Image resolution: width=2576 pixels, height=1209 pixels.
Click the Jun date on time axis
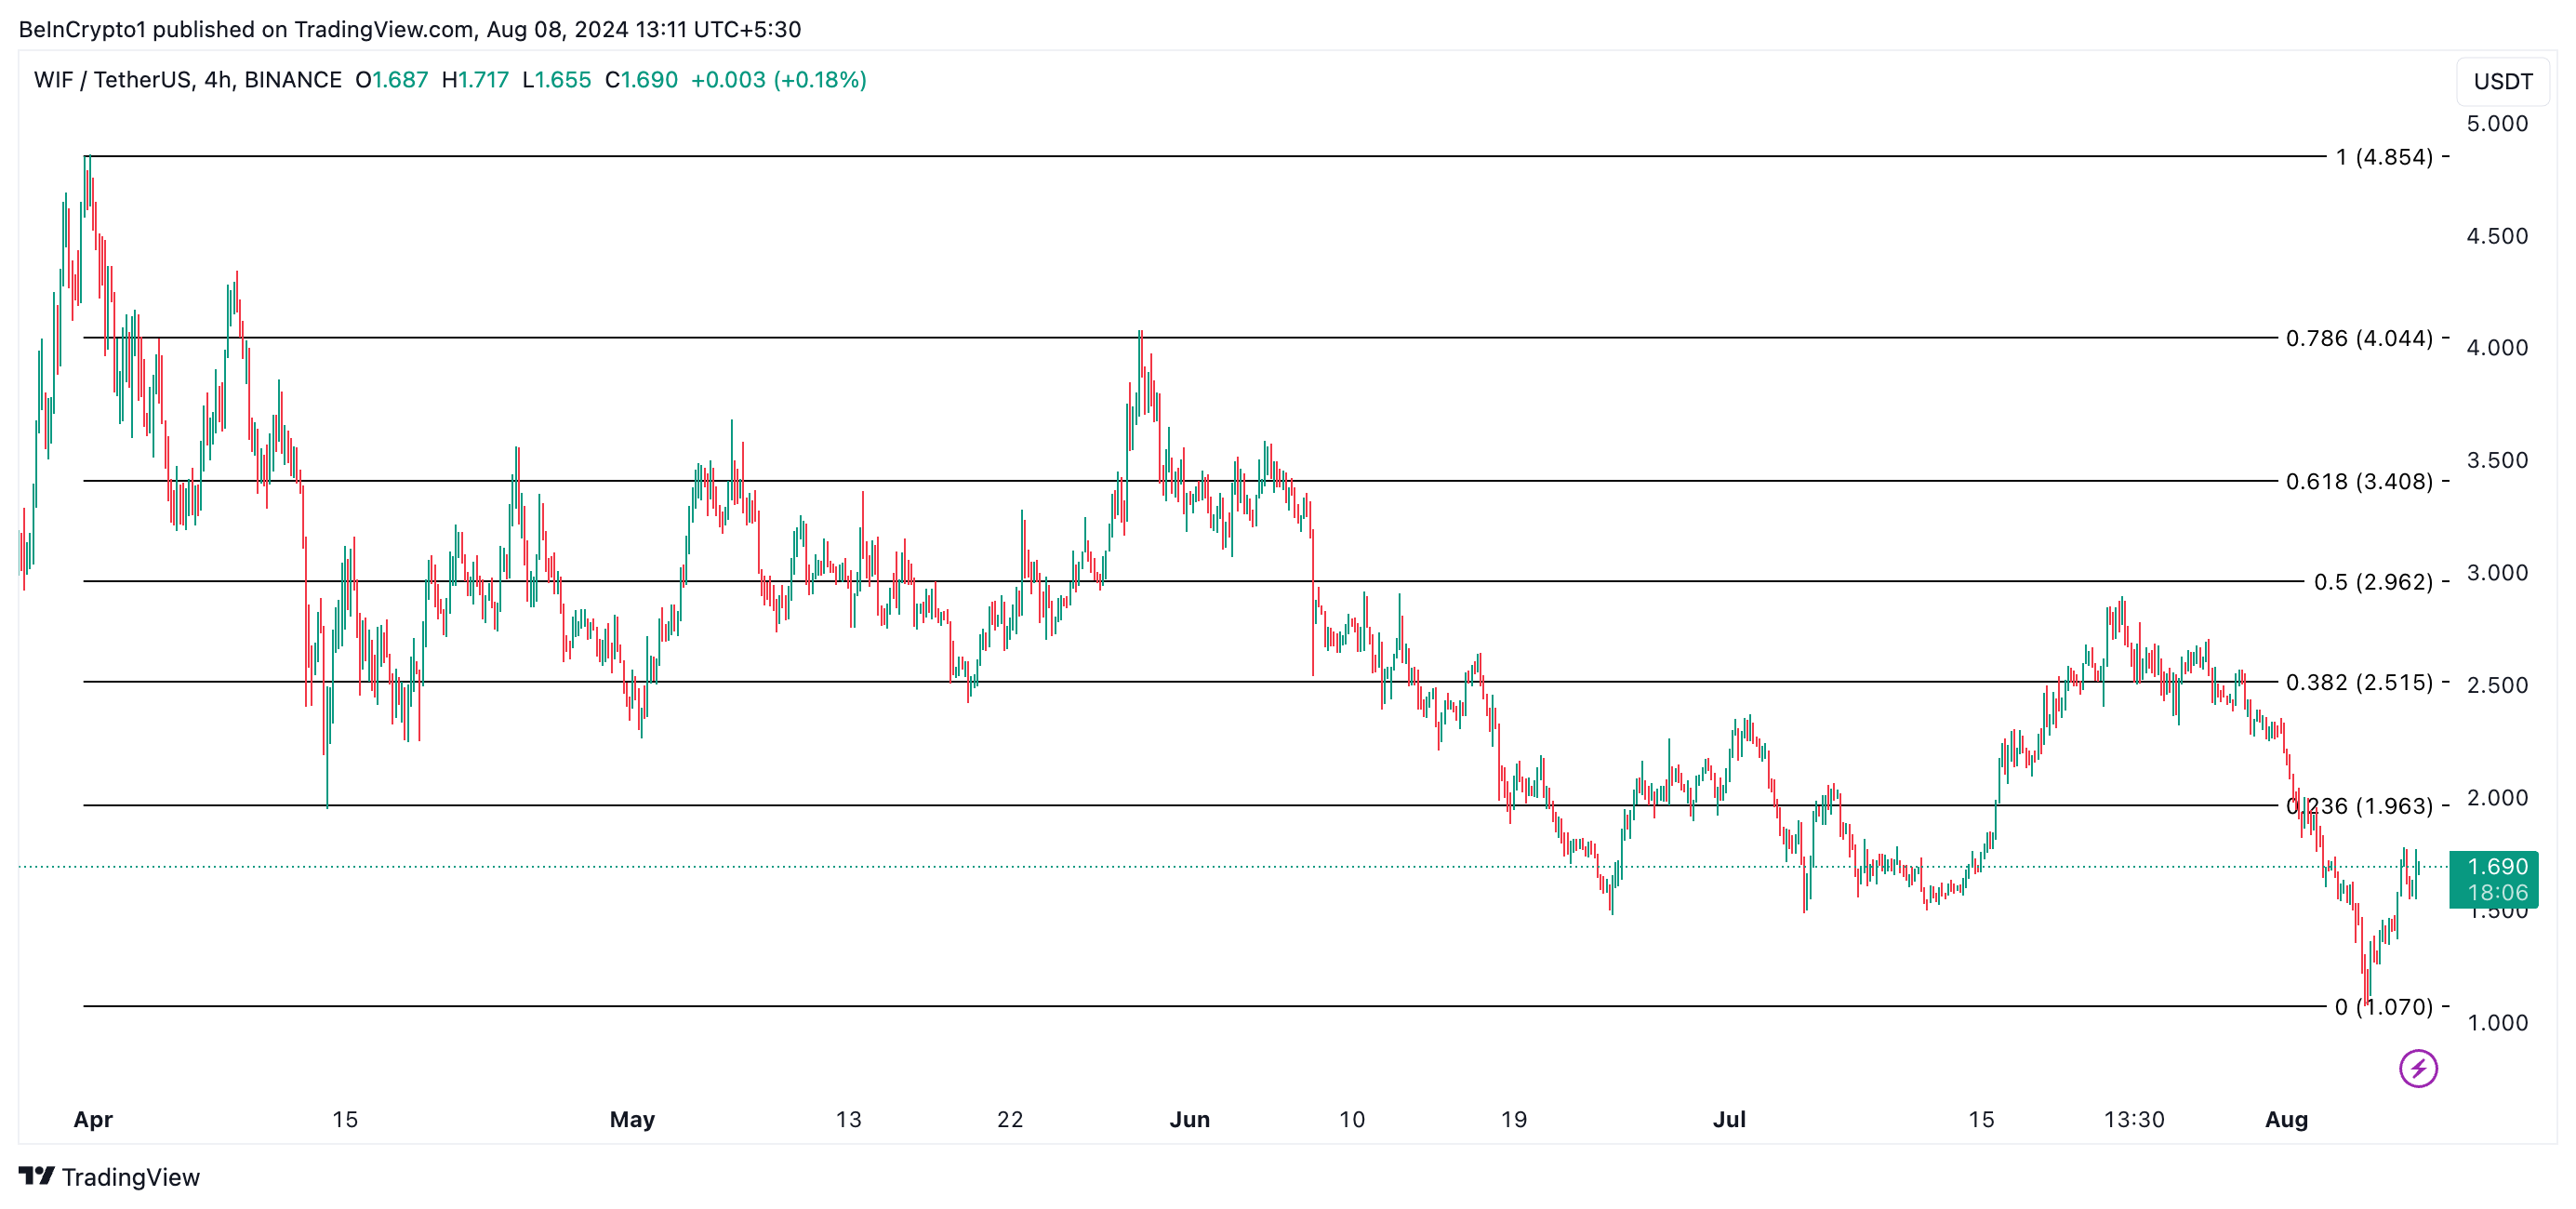1190,1119
